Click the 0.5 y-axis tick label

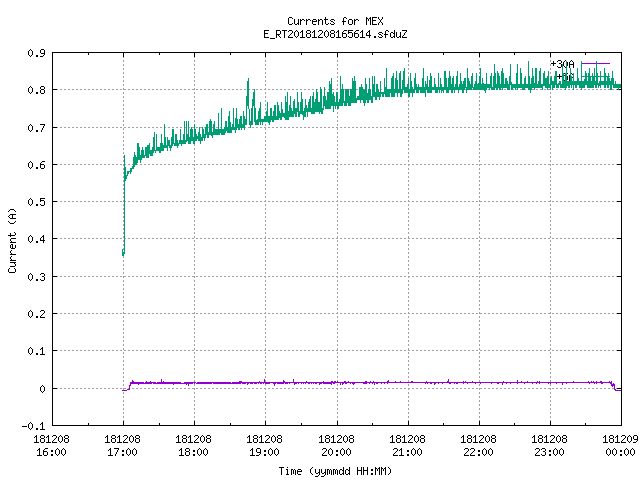click(x=36, y=202)
